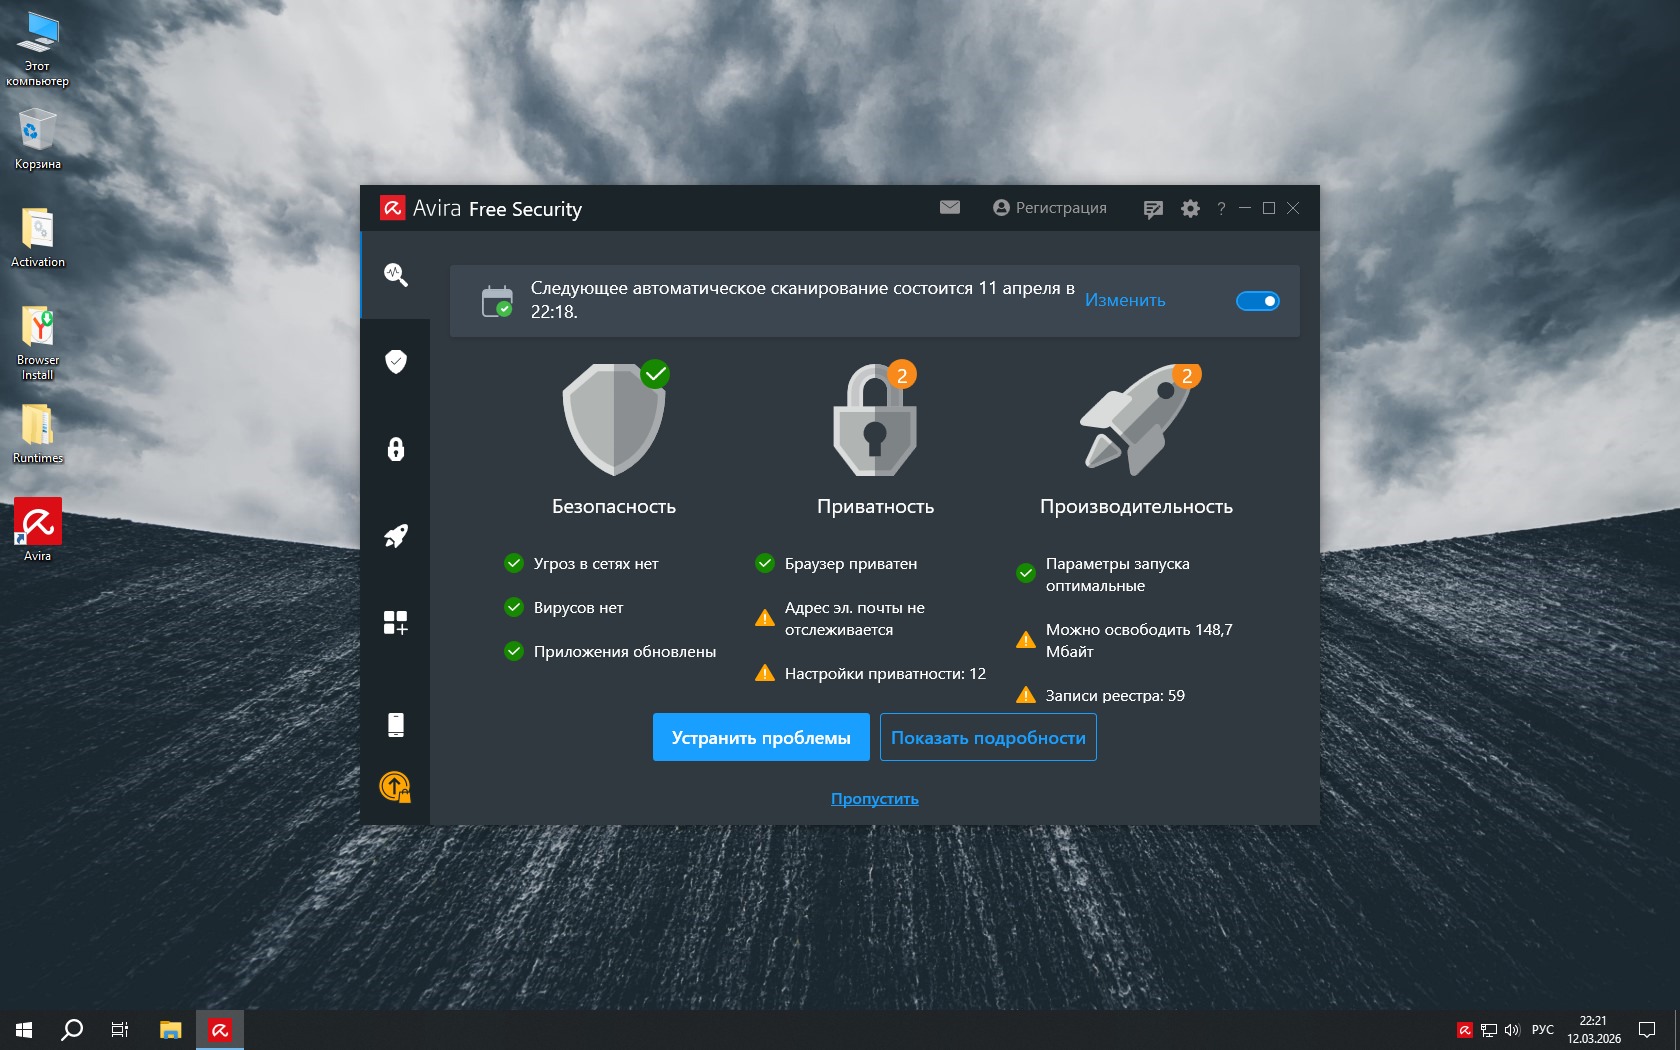Image resolution: width=1680 pixels, height=1050 pixels.
Task: Disable the automatic scan toggle
Action: pyautogui.click(x=1257, y=301)
